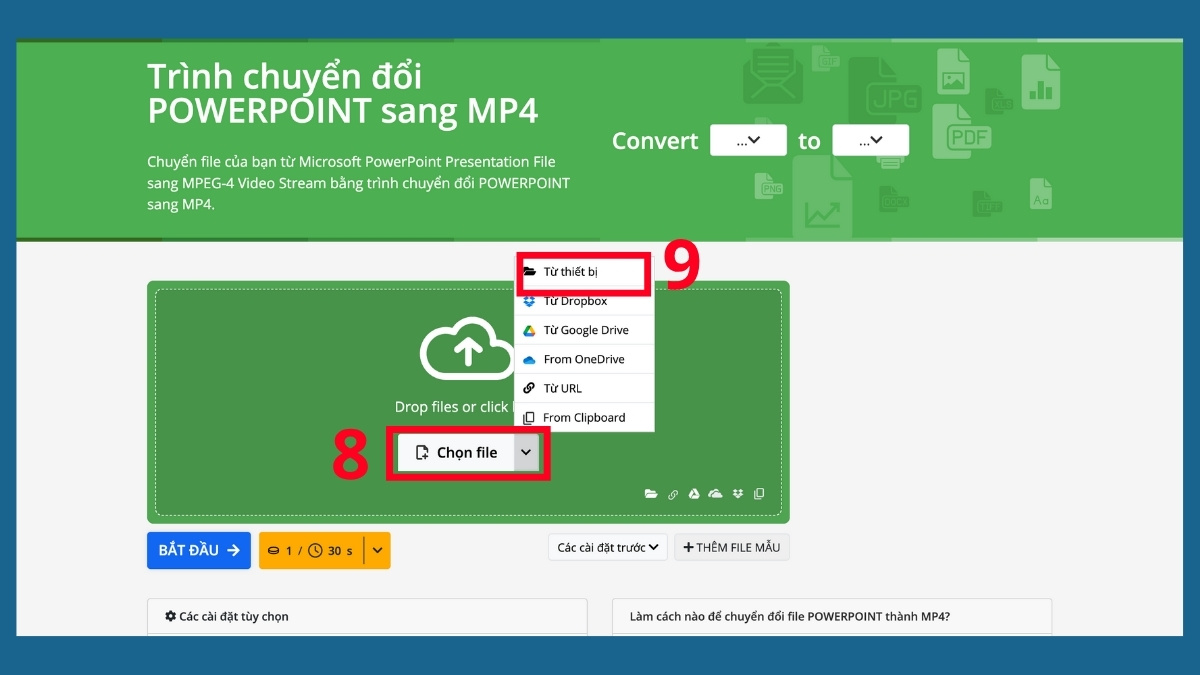Click the clipboard paste icon in the upload area
Viewport: 1200px width, 675px height.
point(758,493)
